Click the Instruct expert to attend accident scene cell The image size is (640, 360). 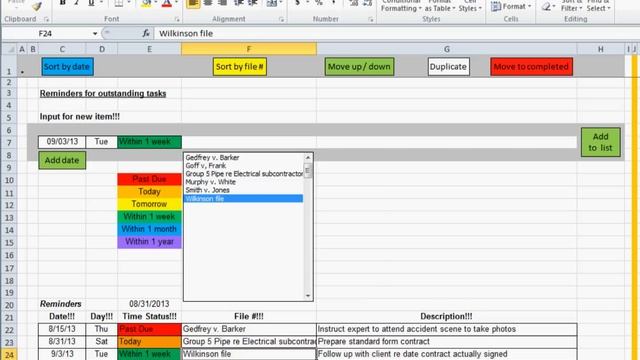point(447,329)
